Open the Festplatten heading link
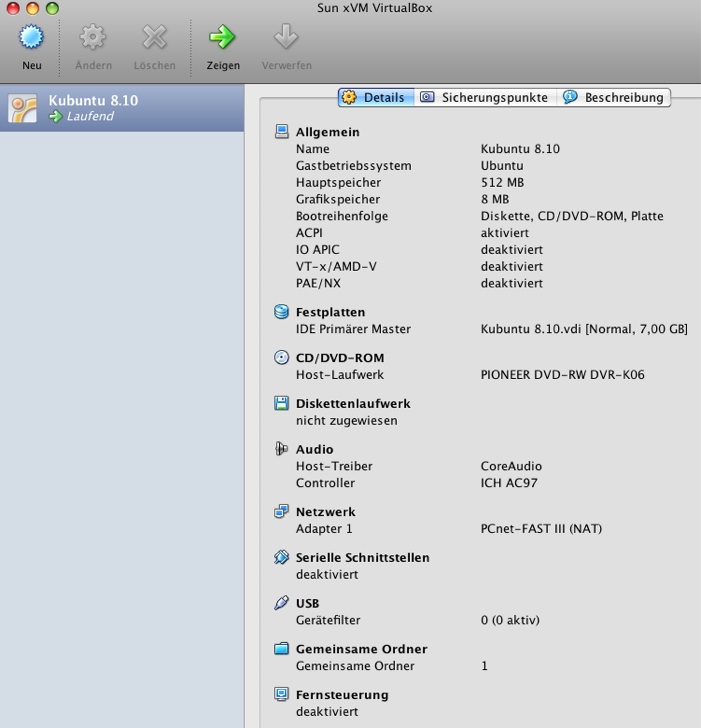The height and width of the screenshot is (728, 701). pyautogui.click(x=330, y=312)
